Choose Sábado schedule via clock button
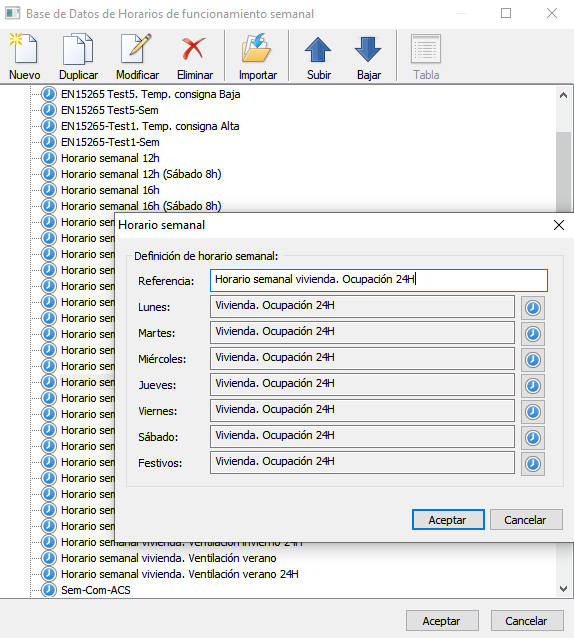The width and height of the screenshot is (574, 638). [x=533, y=438]
